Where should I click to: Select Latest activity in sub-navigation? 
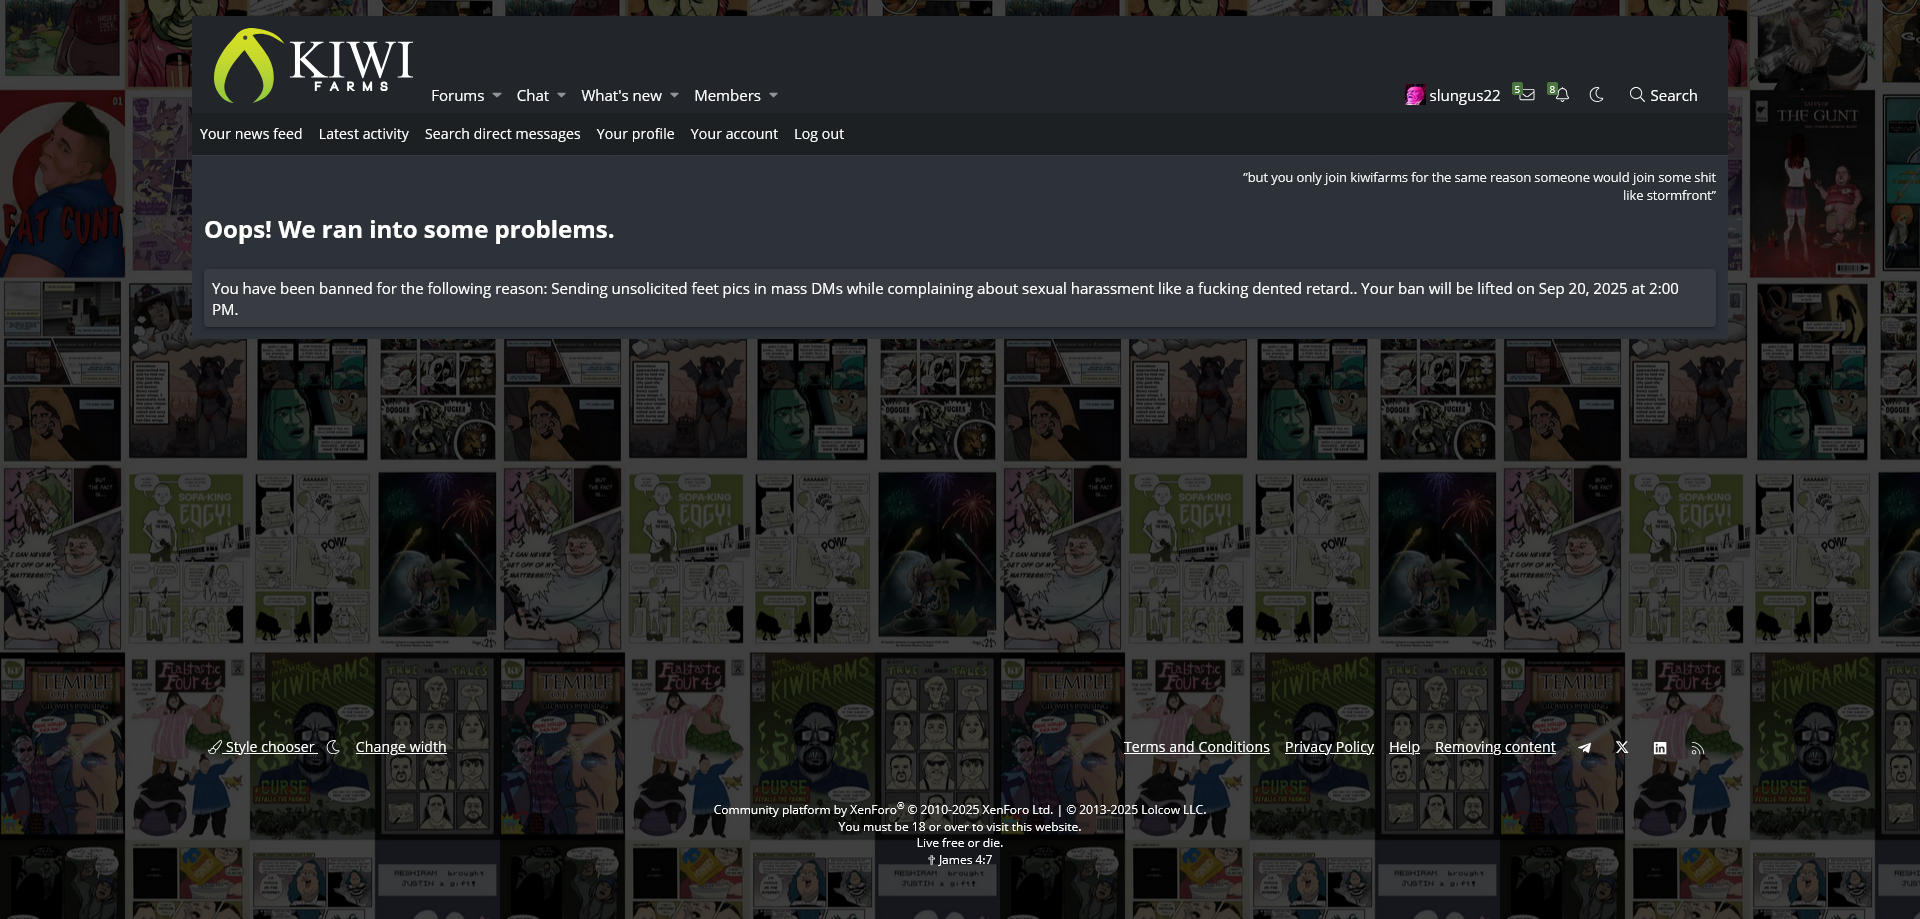coord(363,134)
